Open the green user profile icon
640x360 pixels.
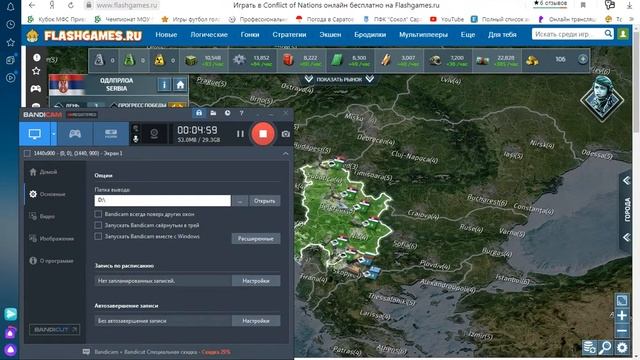pos(623,34)
